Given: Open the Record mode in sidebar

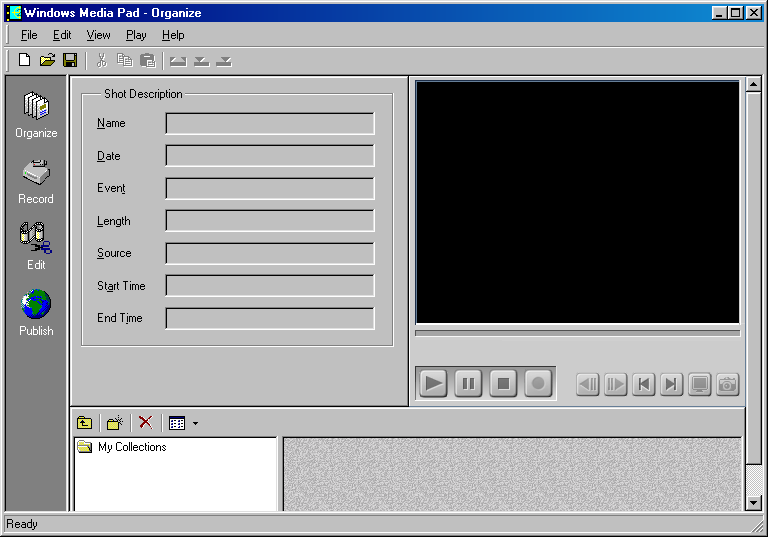Looking at the screenshot, I should (36, 182).
